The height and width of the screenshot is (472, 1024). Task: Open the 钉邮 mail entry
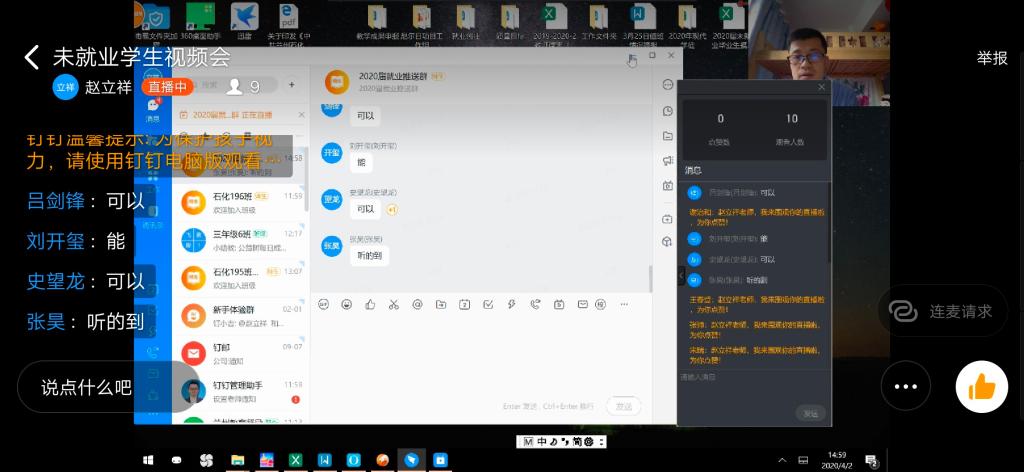[240, 353]
